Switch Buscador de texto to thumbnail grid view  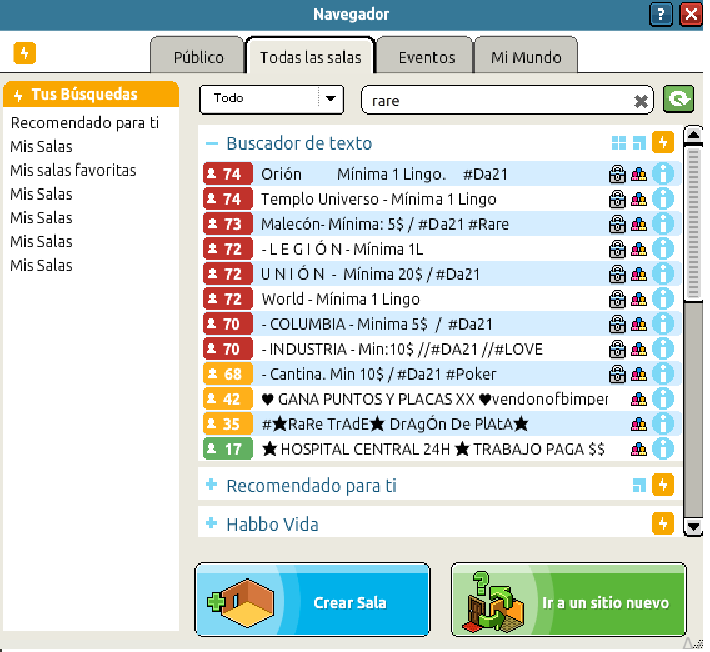619,143
